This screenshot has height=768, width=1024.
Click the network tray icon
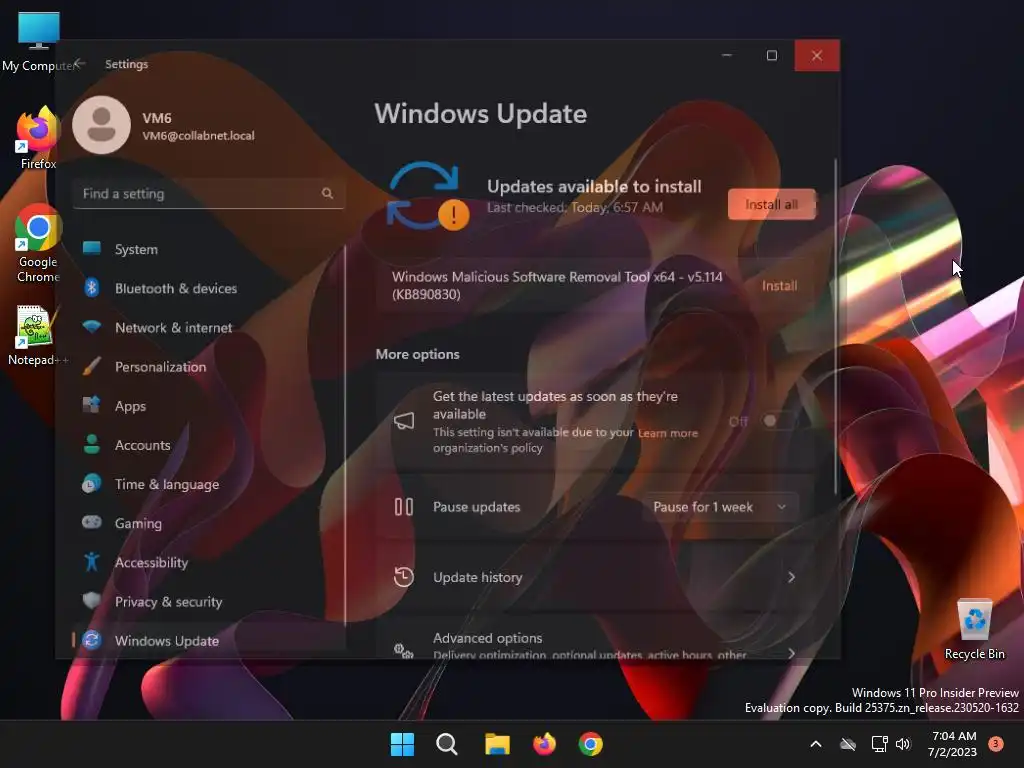(x=879, y=744)
